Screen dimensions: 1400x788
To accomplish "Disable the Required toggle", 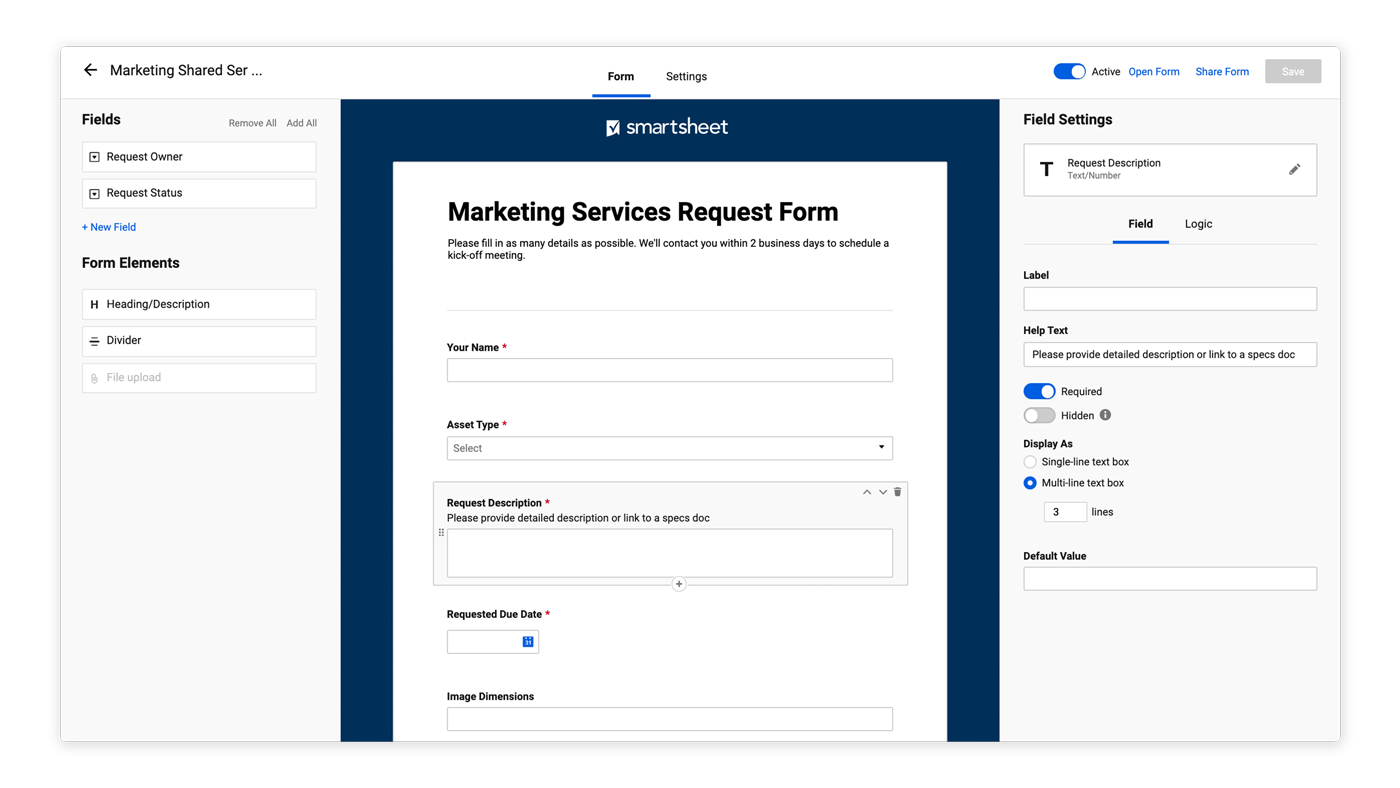I will (x=1039, y=391).
